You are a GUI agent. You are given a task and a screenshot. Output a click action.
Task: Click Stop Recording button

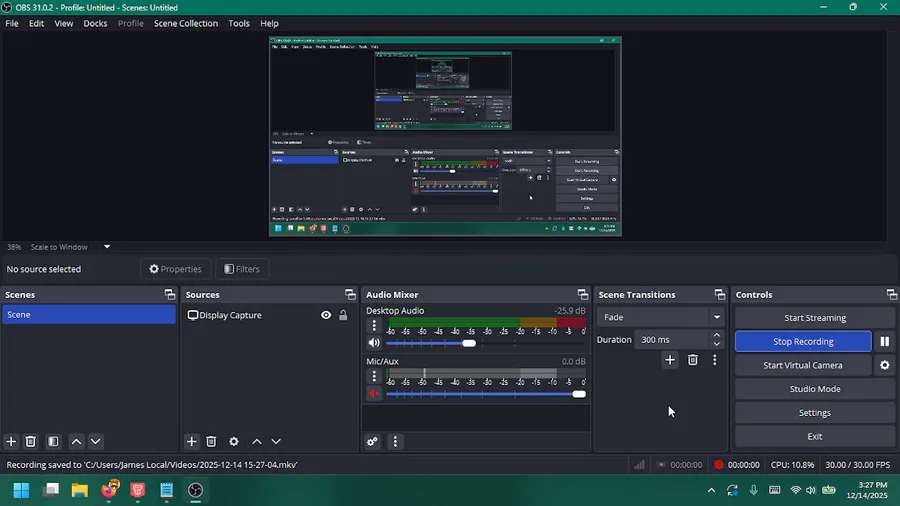coord(803,341)
